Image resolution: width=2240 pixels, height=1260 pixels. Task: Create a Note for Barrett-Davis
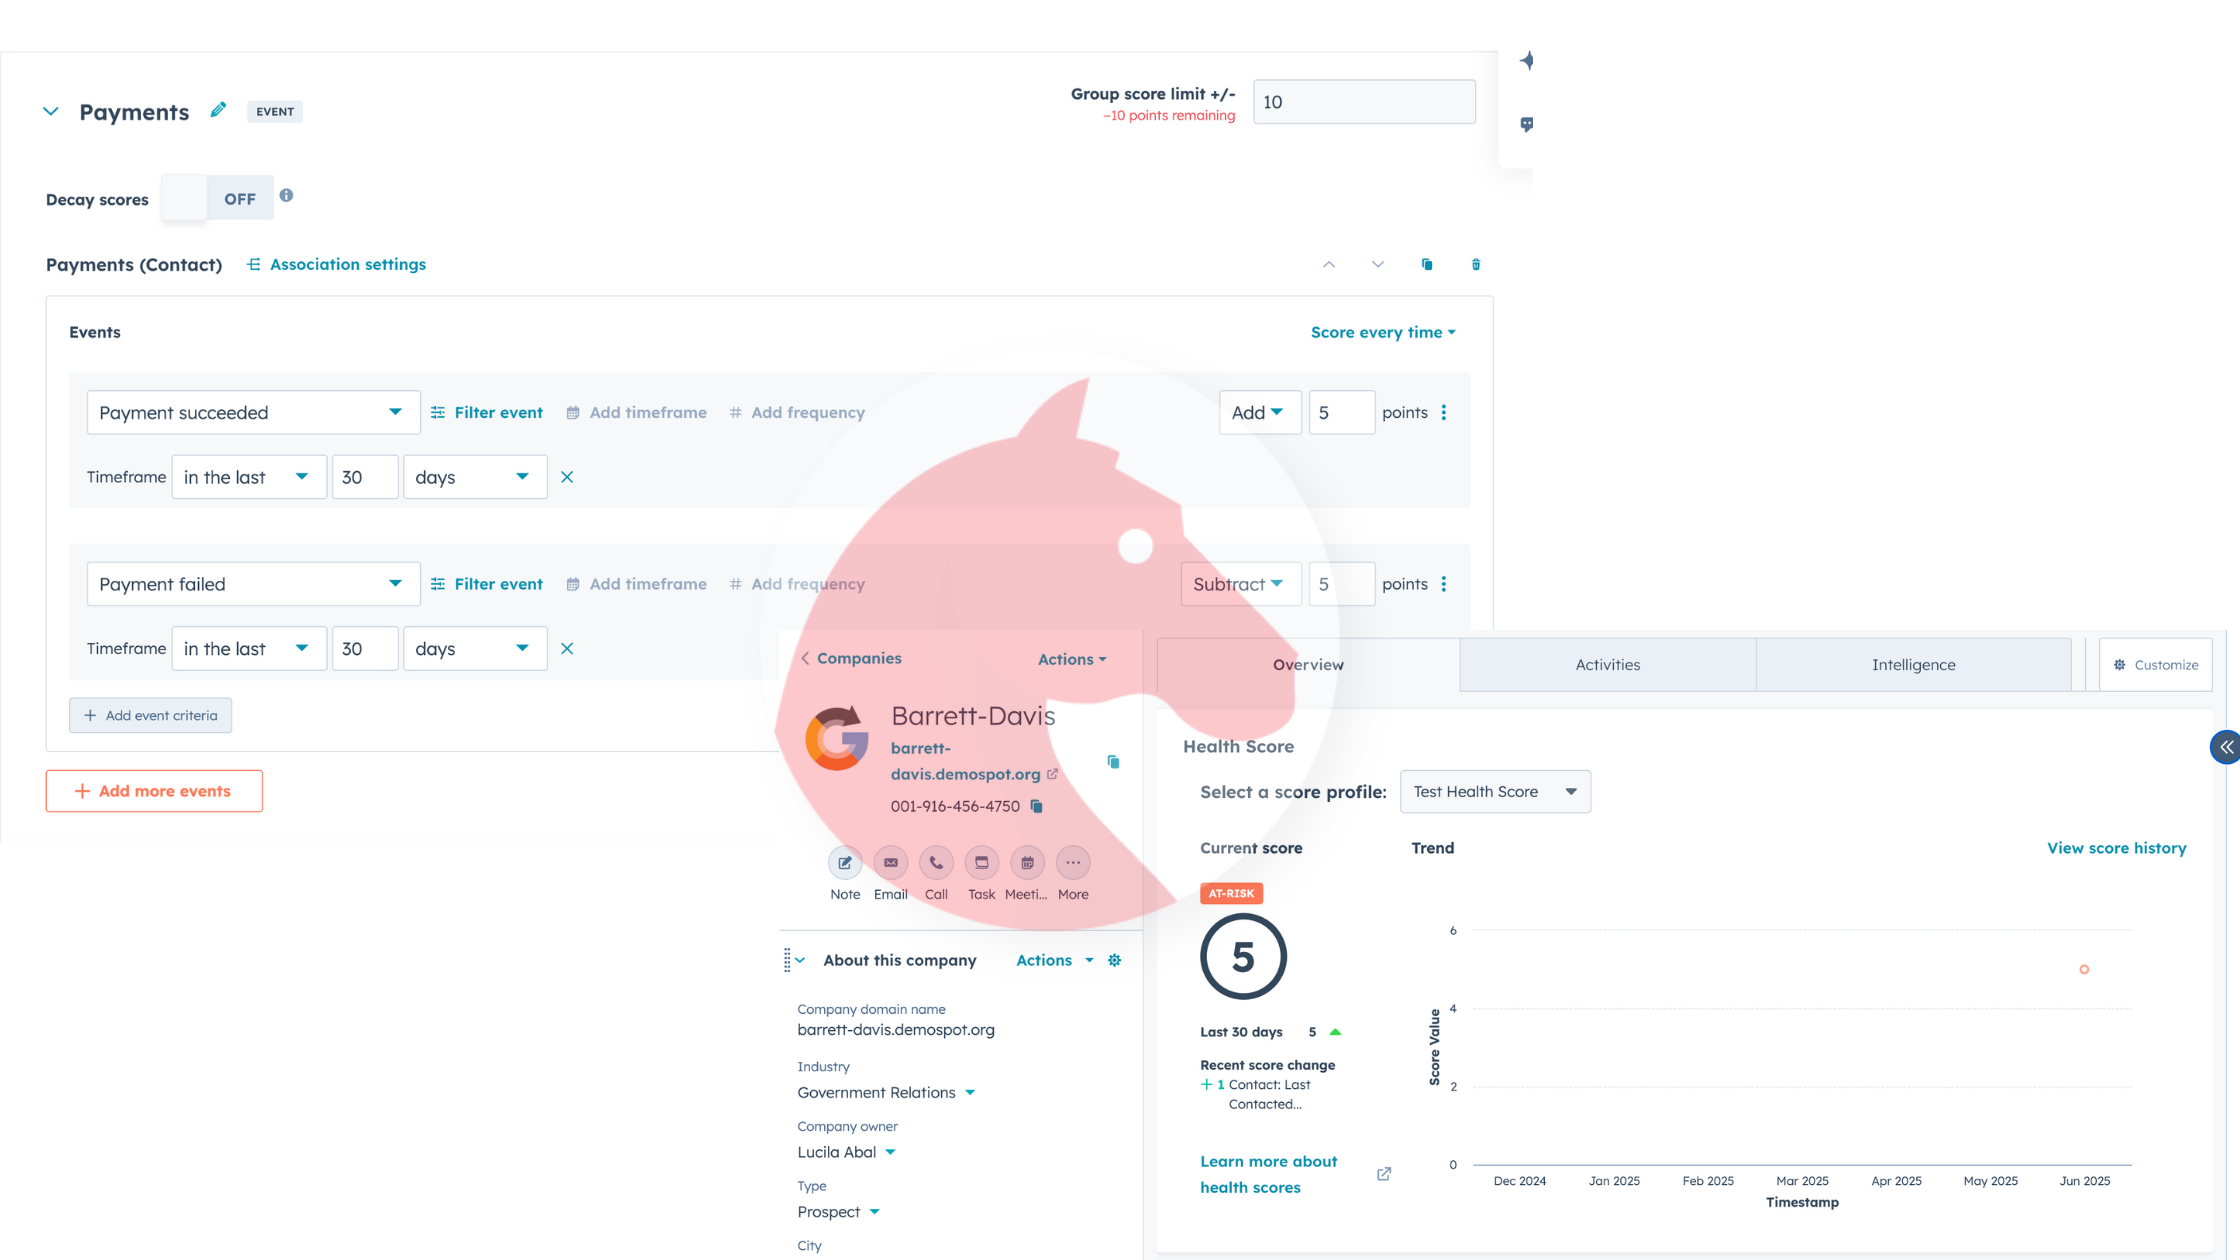point(845,863)
